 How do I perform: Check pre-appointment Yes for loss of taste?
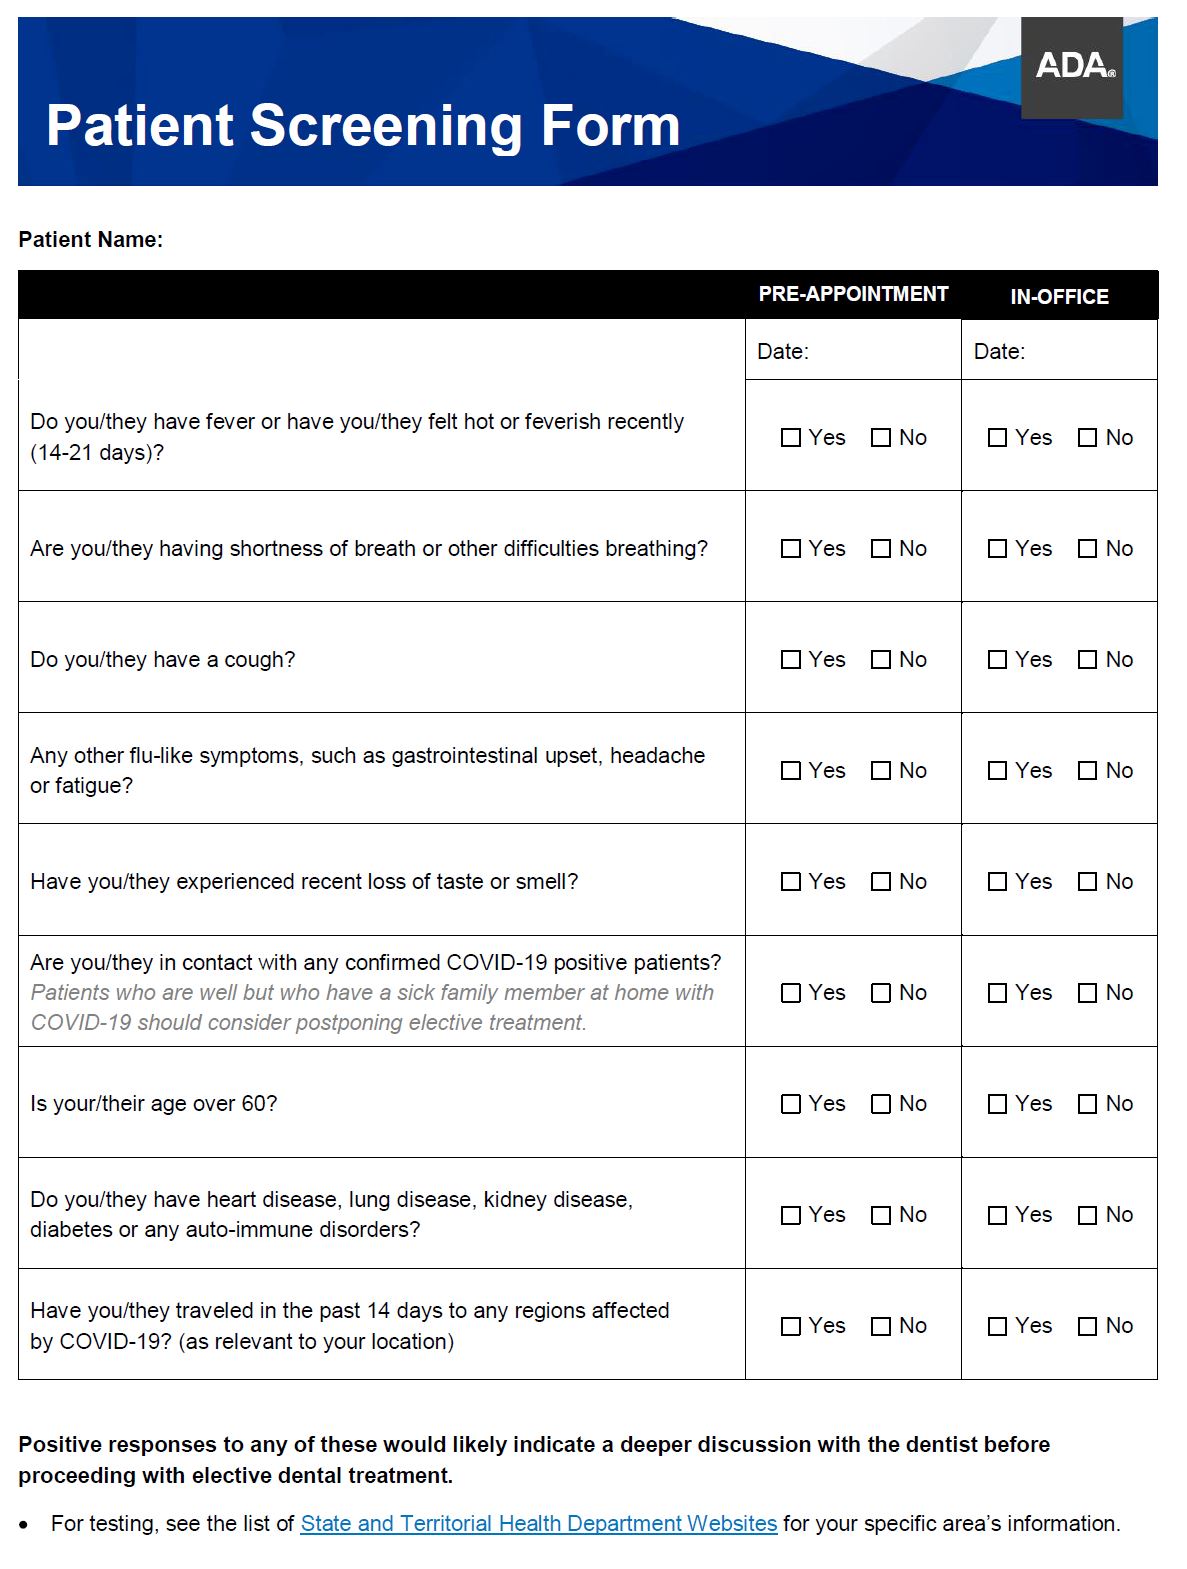[x=791, y=882]
